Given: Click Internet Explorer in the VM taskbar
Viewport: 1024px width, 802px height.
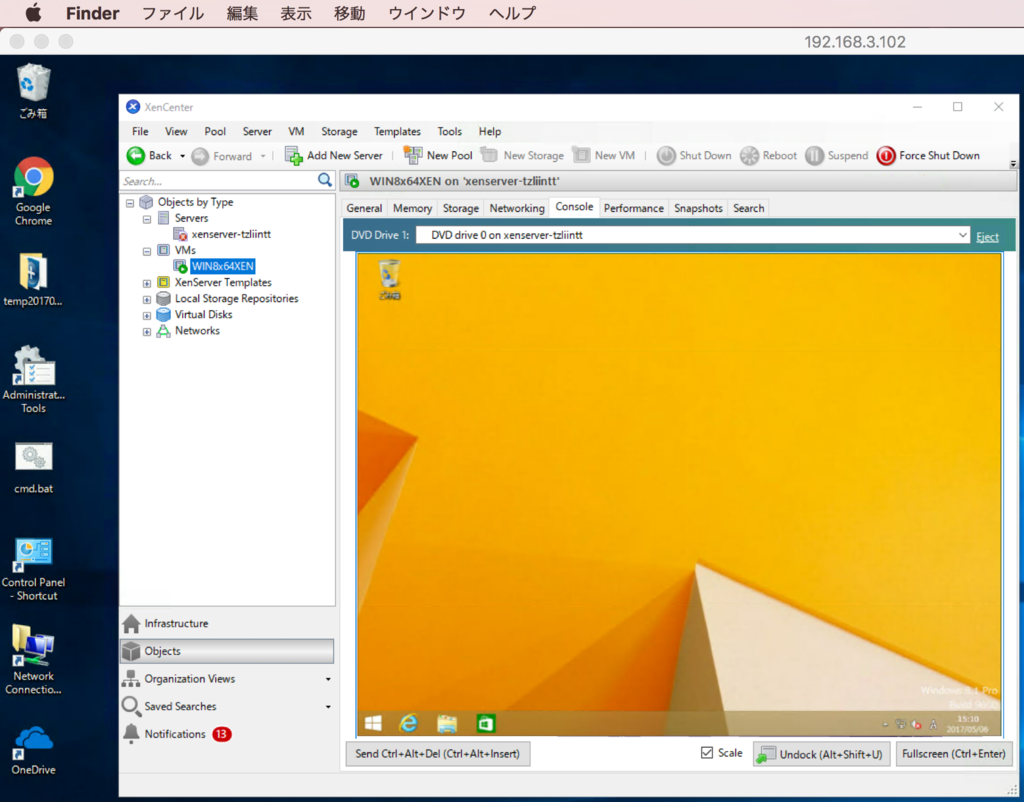Looking at the screenshot, I should [x=408, y=723].
